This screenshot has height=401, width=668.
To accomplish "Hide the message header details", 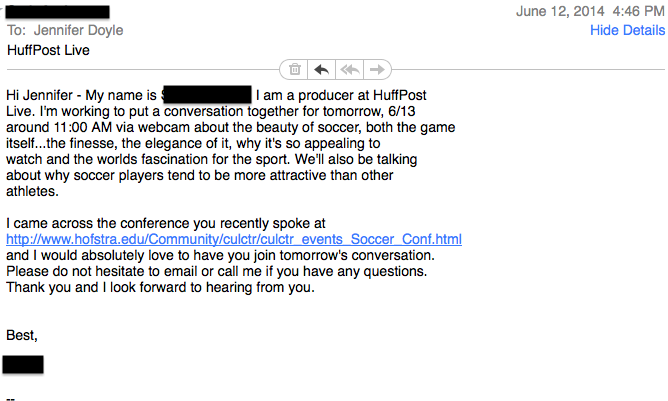I will tap(627, 30).
